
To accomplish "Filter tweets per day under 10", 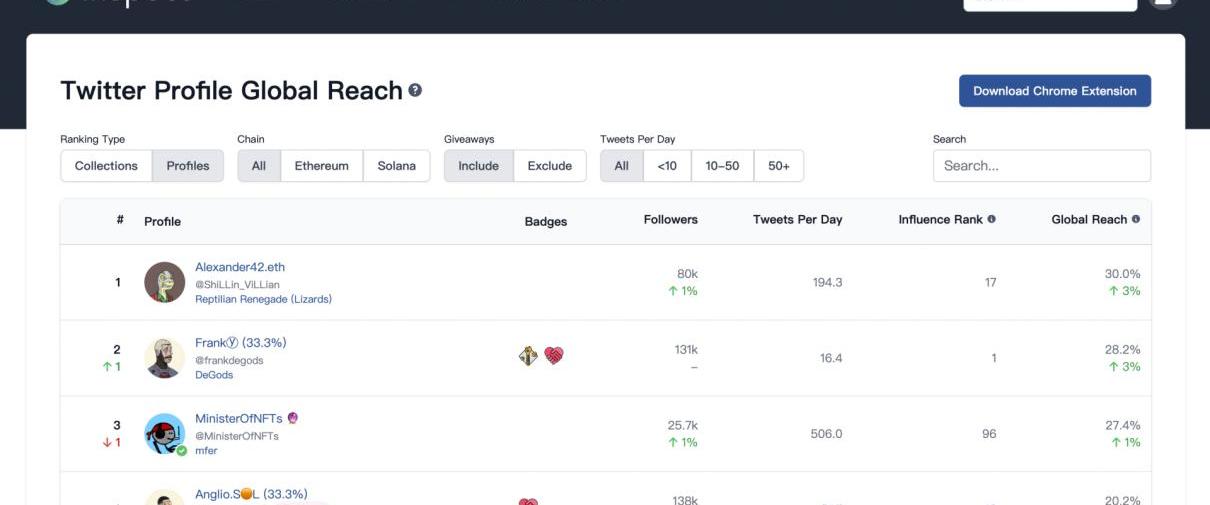I will 667,166.
